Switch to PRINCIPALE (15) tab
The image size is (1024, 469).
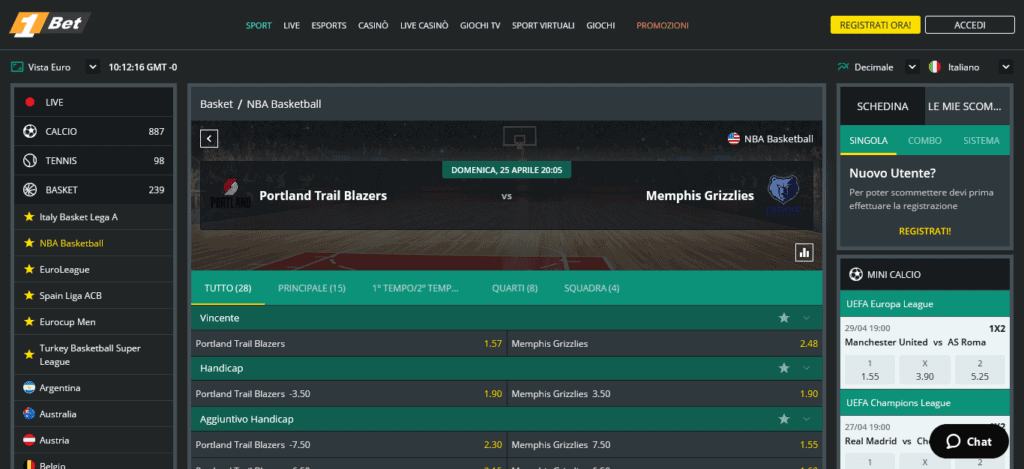tap(312, 288)
